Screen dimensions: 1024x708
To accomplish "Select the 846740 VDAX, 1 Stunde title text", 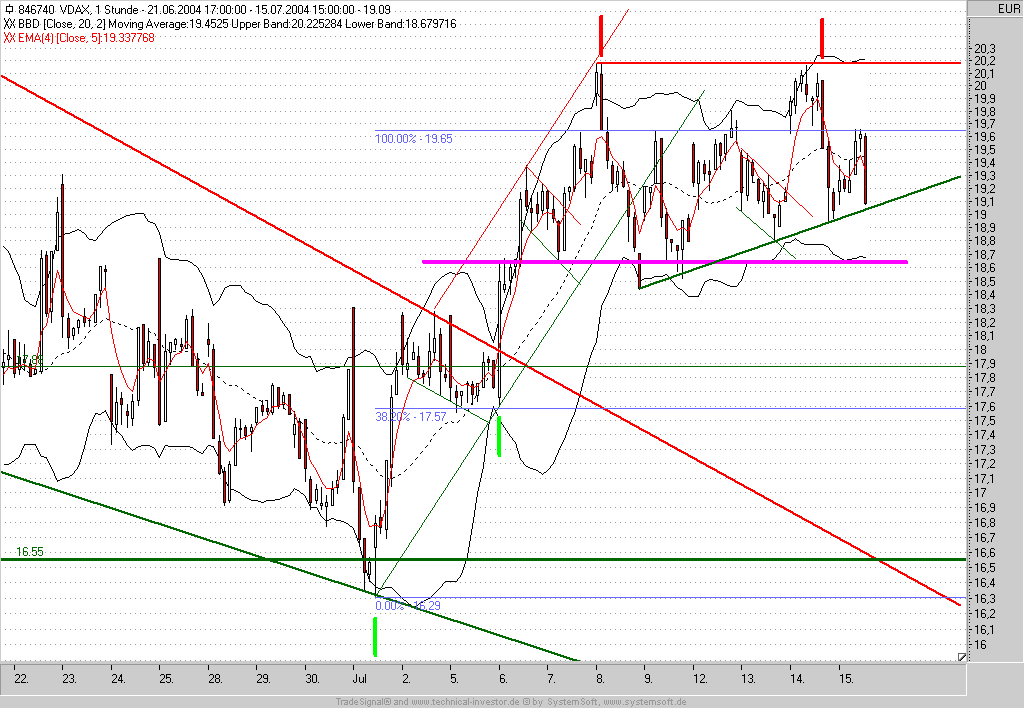I will (x=78, y=10).
